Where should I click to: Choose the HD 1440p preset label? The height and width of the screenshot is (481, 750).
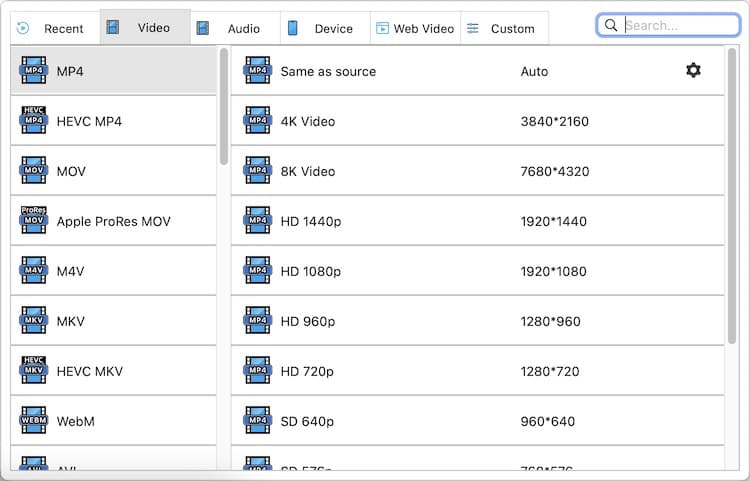310,221
